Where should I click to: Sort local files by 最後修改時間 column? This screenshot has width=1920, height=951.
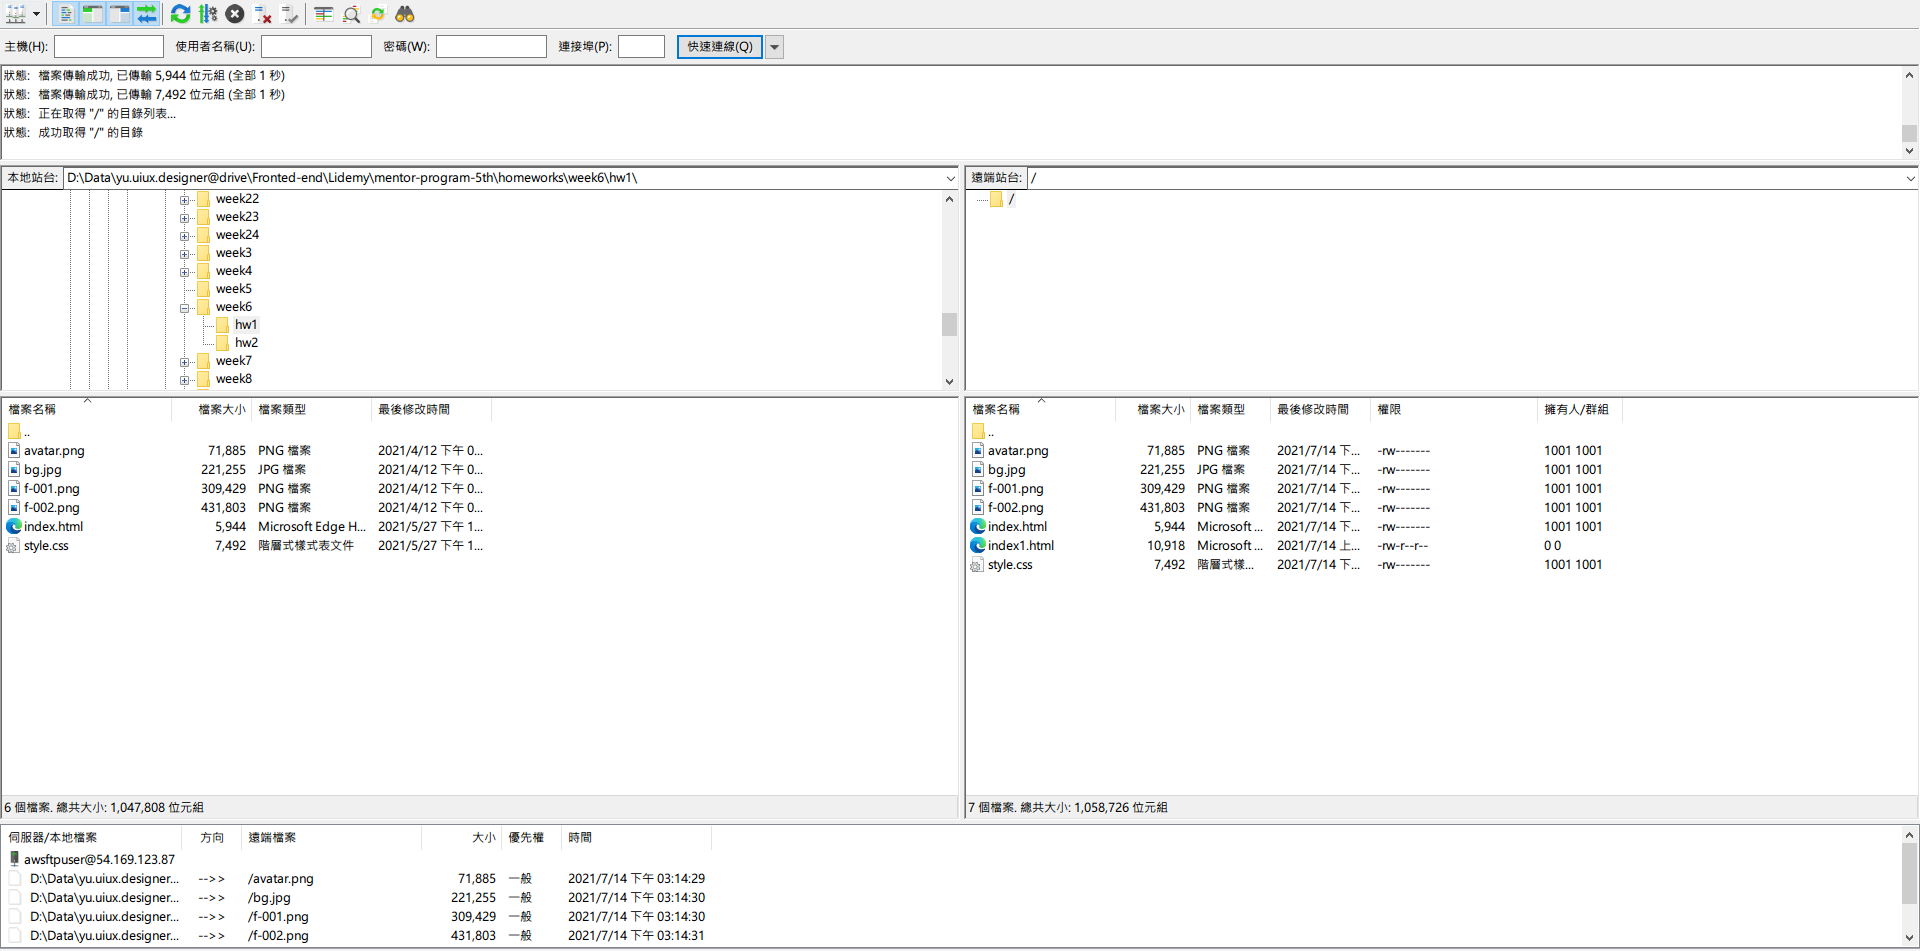click(431, 410)
